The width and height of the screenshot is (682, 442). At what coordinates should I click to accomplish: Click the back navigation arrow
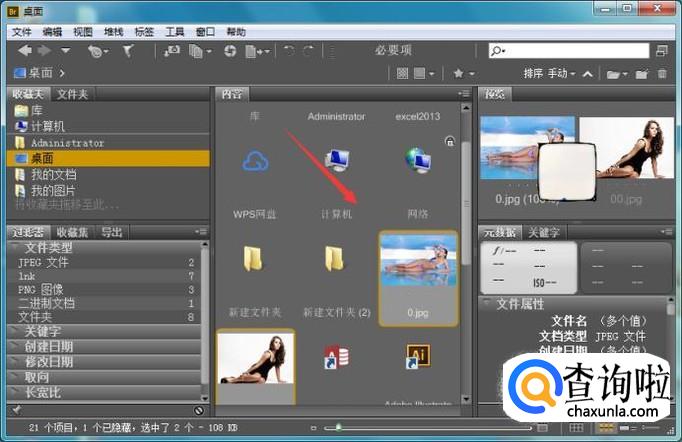[x=25, y=51]
